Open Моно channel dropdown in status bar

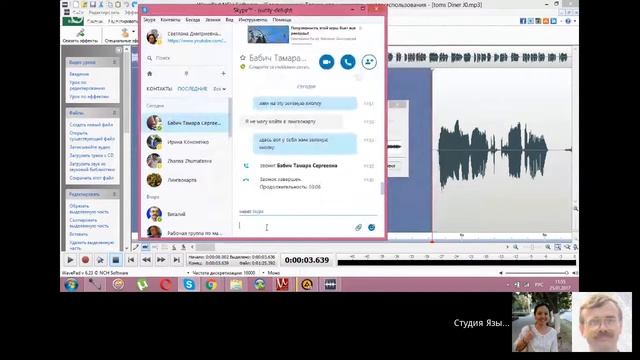[271, 273]
